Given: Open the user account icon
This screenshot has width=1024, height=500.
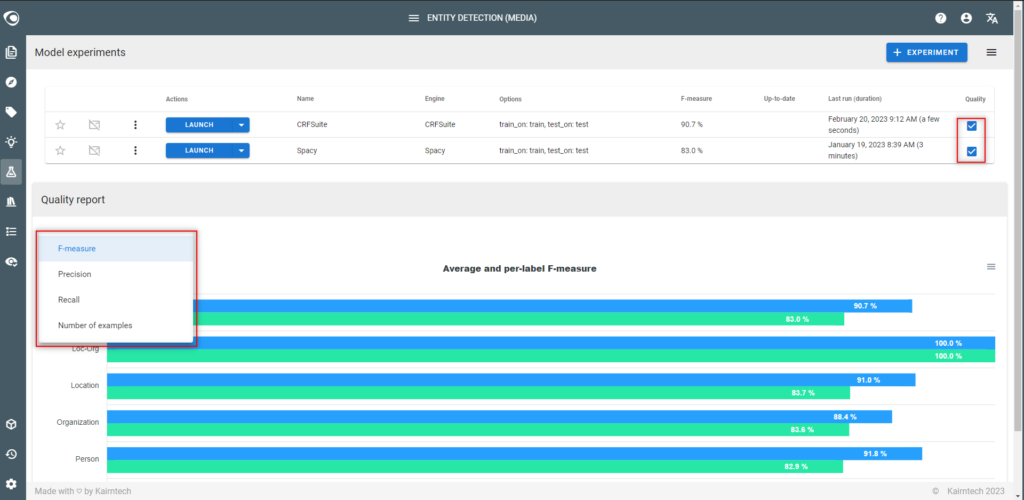Looking at the screenshot, I should click(967, 18).
